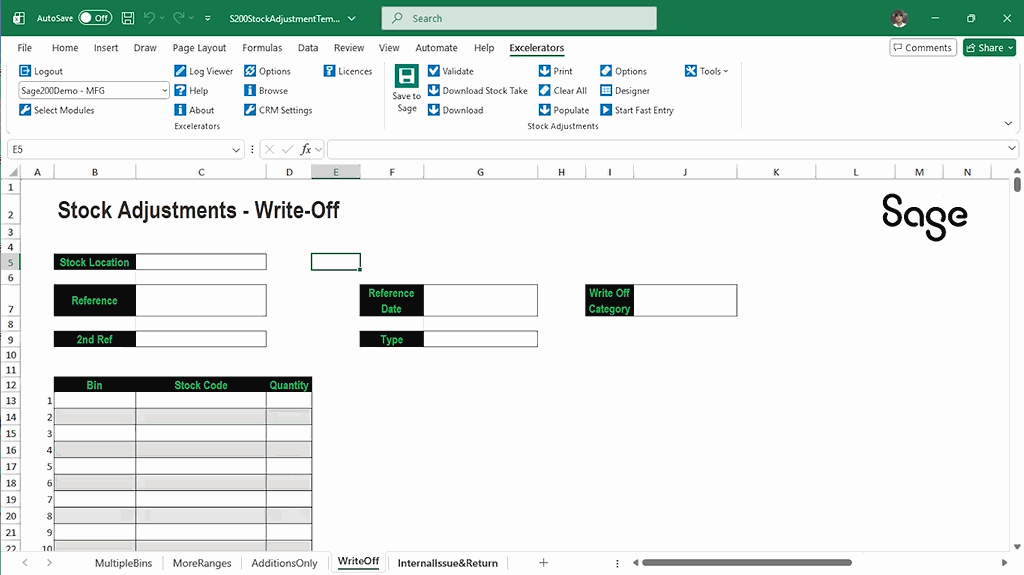
Task: Click the Stock Location input cell
Action: click(x=201, y=262)
